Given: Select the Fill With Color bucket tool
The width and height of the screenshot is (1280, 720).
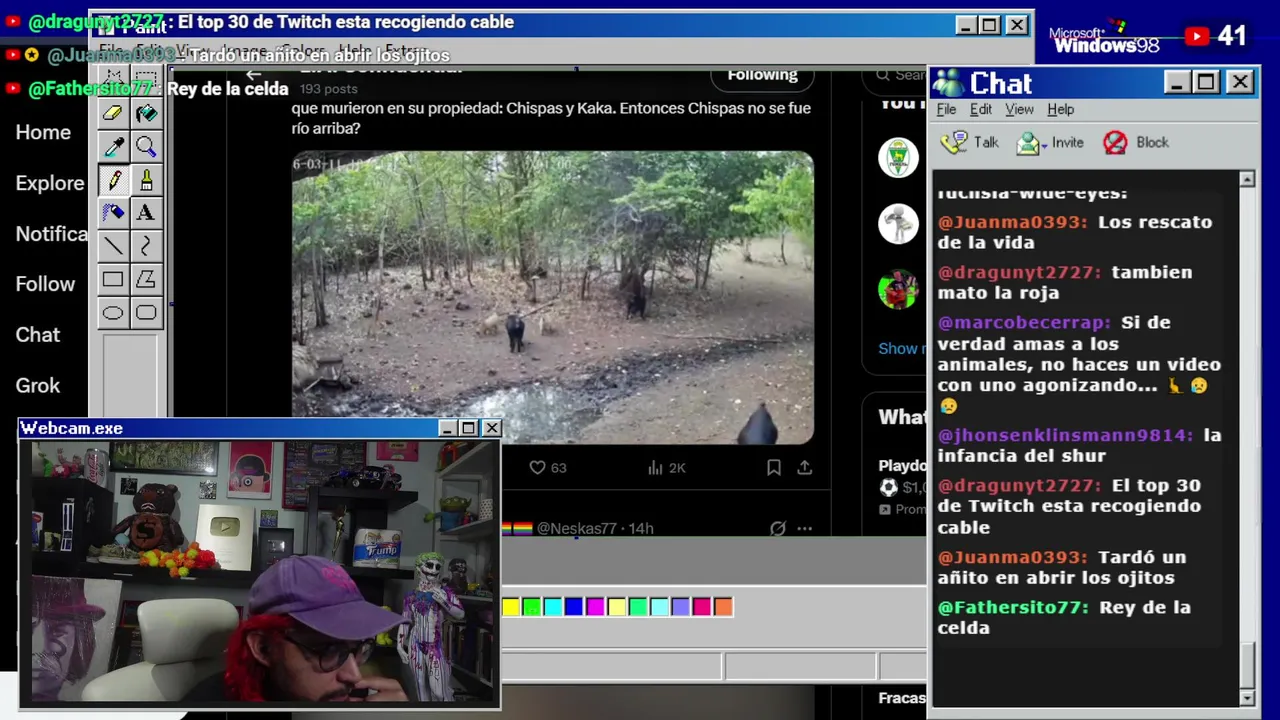Looking at the screenshot, I should pos(146,114).
